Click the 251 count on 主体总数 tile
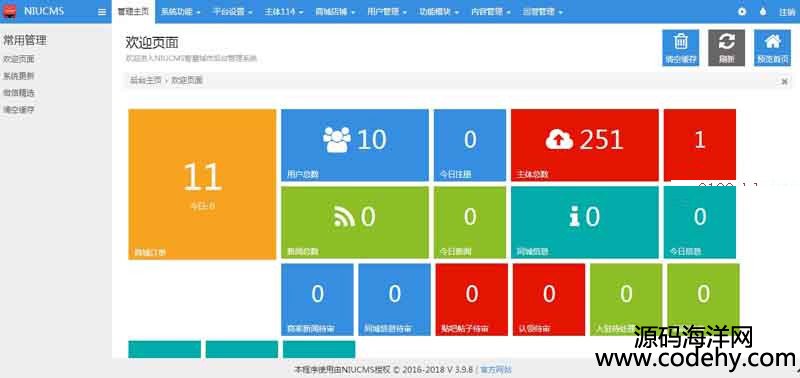 [x=602, y=139]
